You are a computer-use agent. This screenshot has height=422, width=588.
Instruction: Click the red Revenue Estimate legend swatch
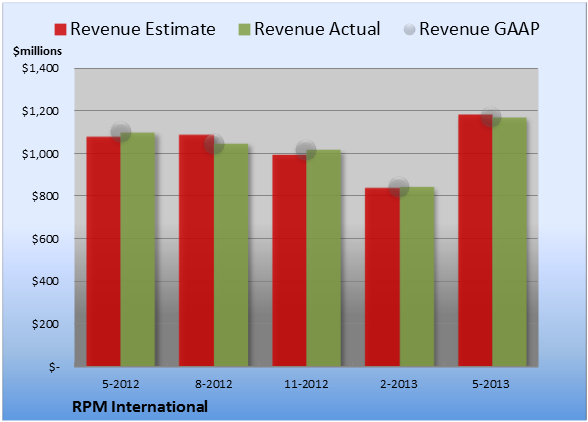60,30
